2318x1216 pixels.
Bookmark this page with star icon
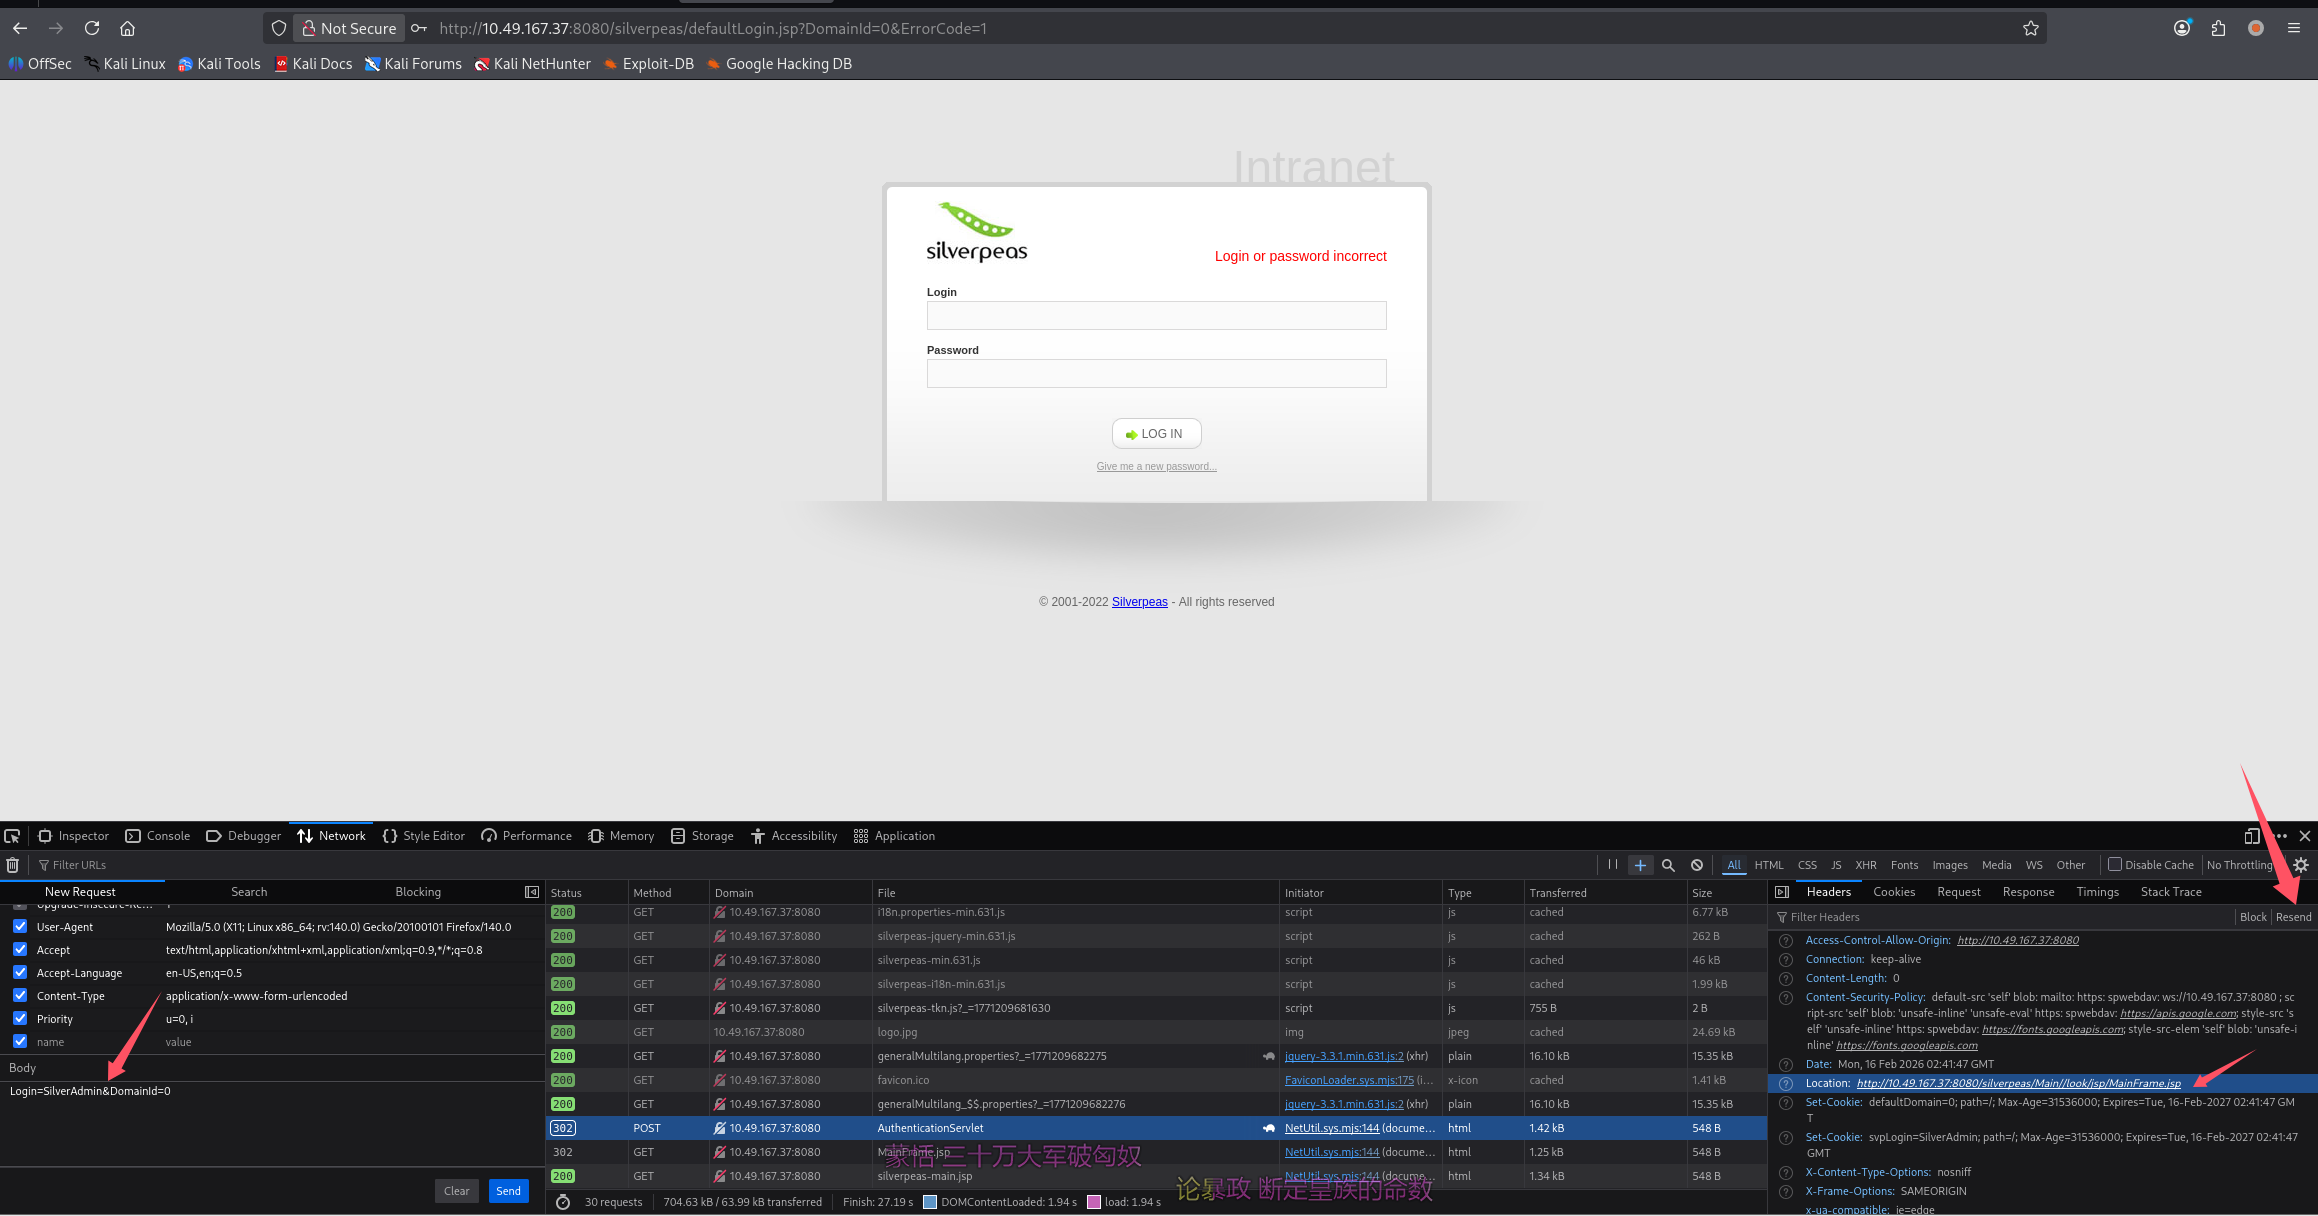[x=2030, y=28]
